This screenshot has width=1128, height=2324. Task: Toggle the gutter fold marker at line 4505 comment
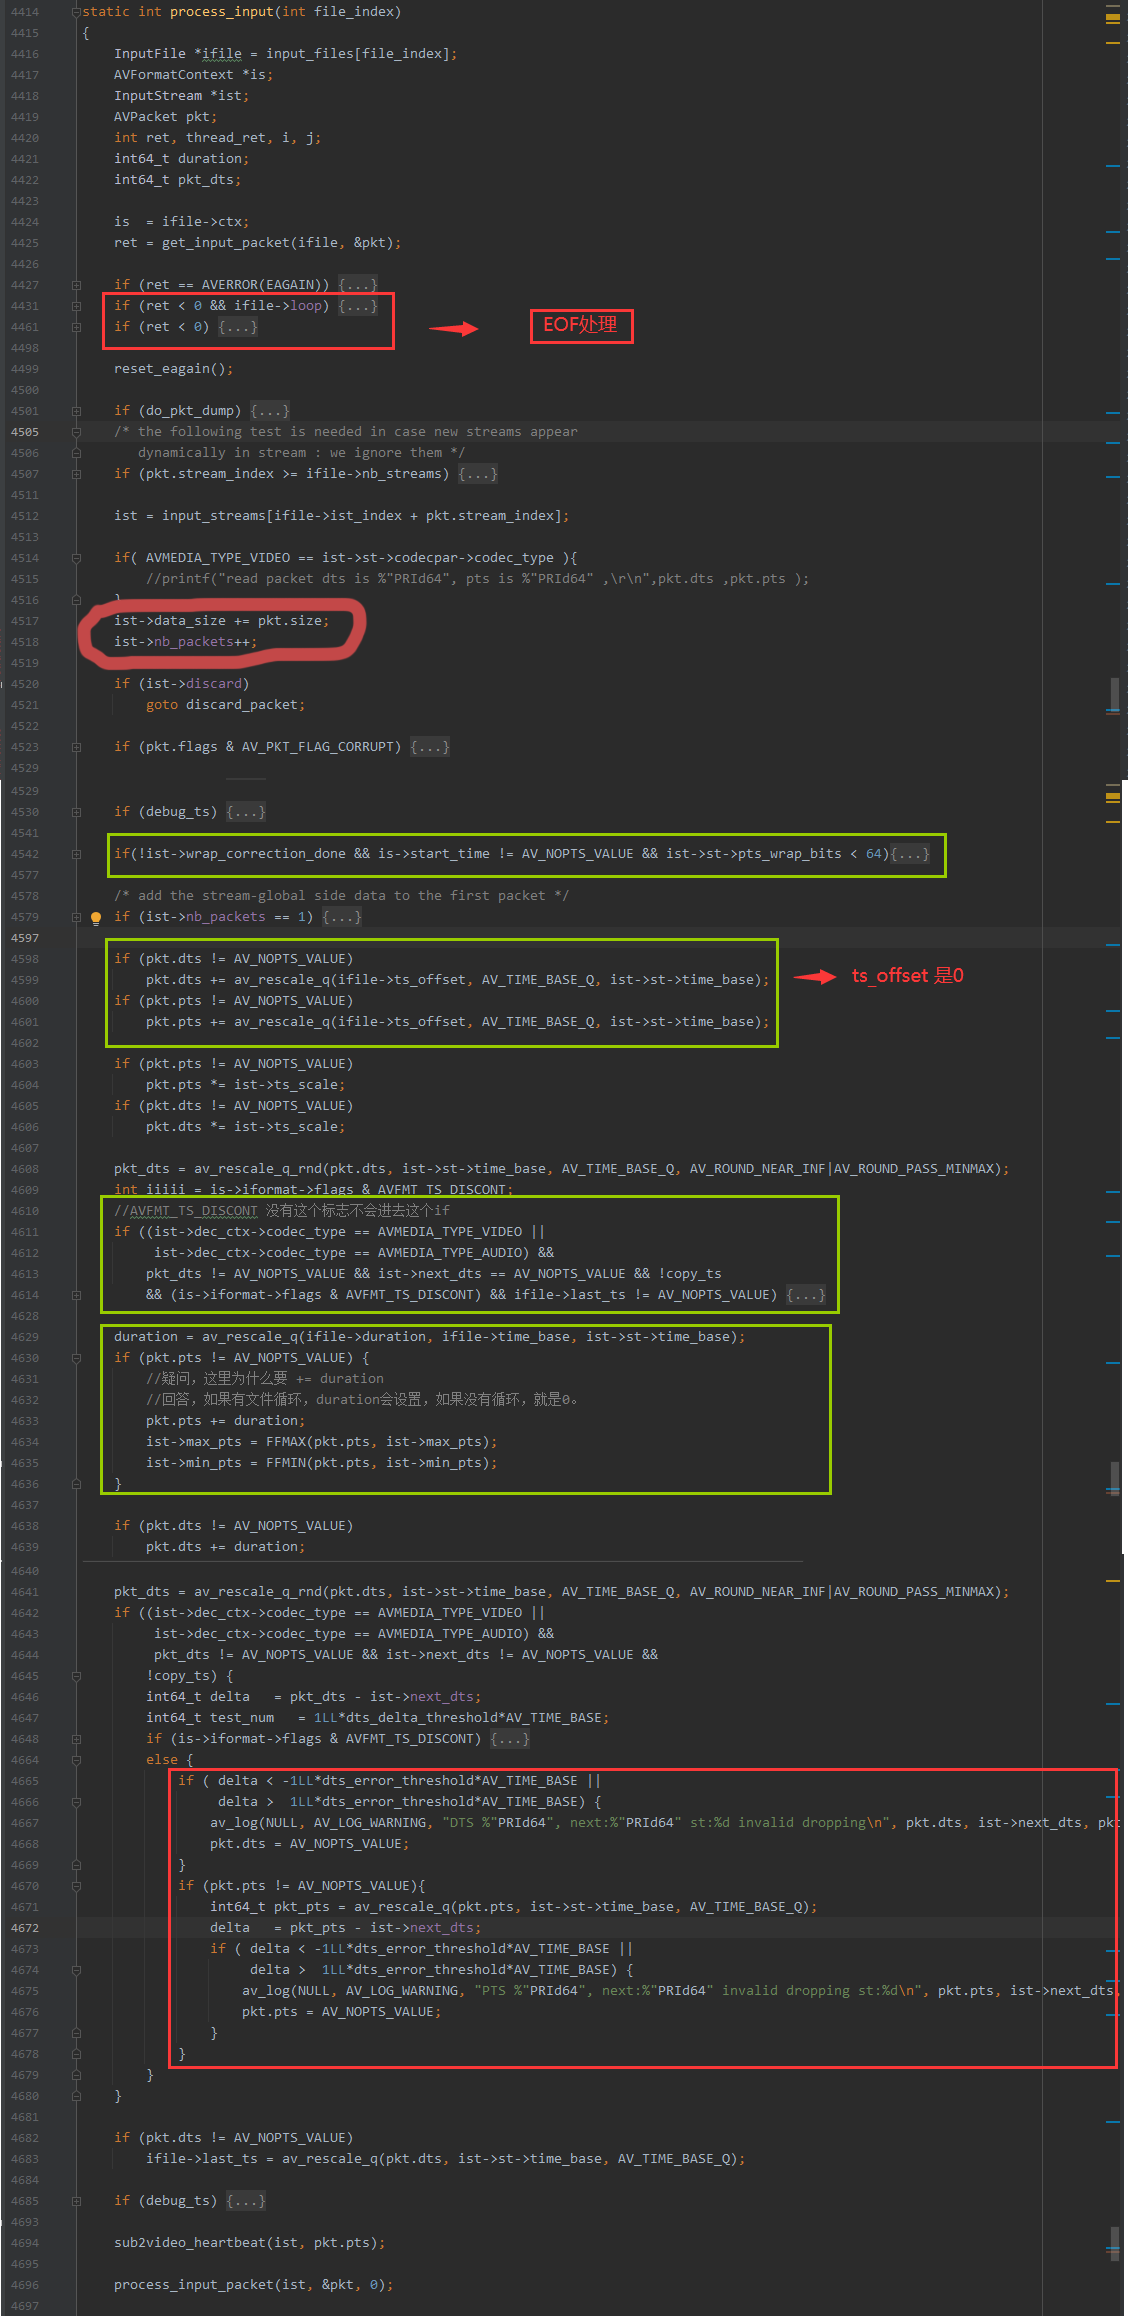point(76,432)
